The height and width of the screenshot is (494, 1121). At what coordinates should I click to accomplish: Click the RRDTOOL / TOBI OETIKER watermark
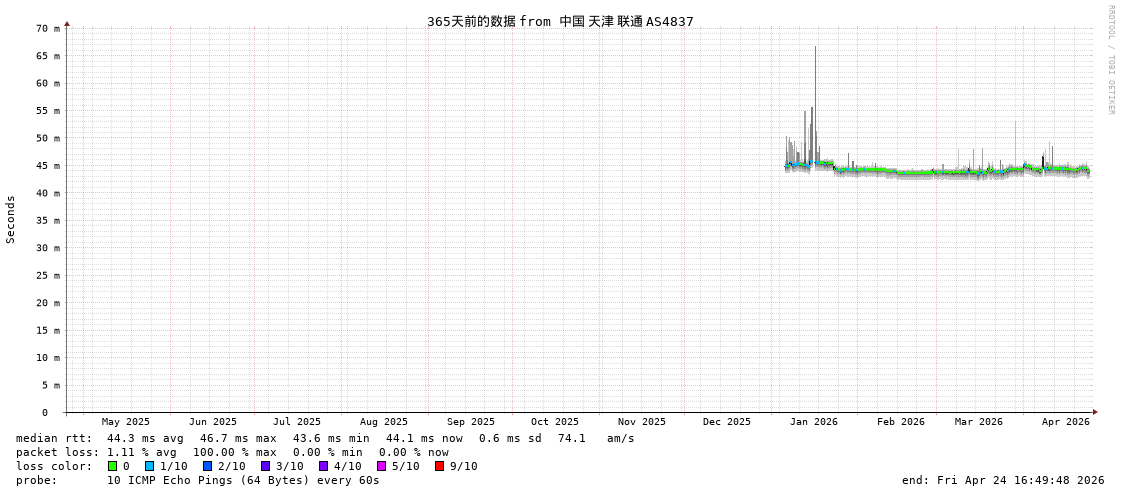pos(1110,60)
